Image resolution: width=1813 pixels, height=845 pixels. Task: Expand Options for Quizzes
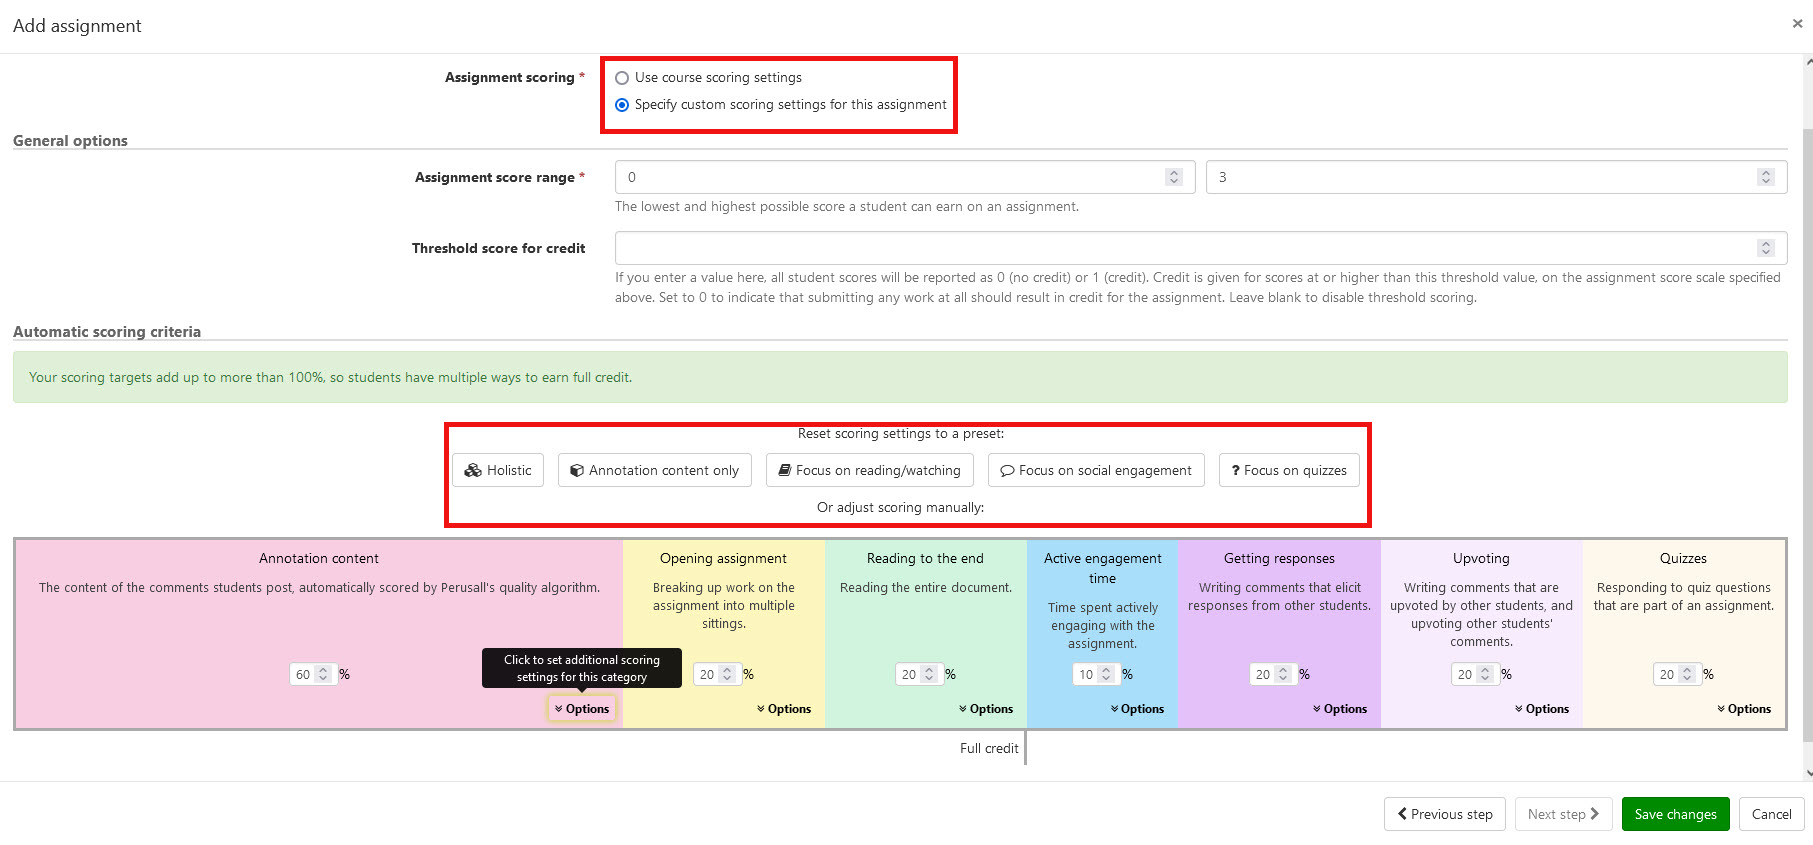(1744, 709)
